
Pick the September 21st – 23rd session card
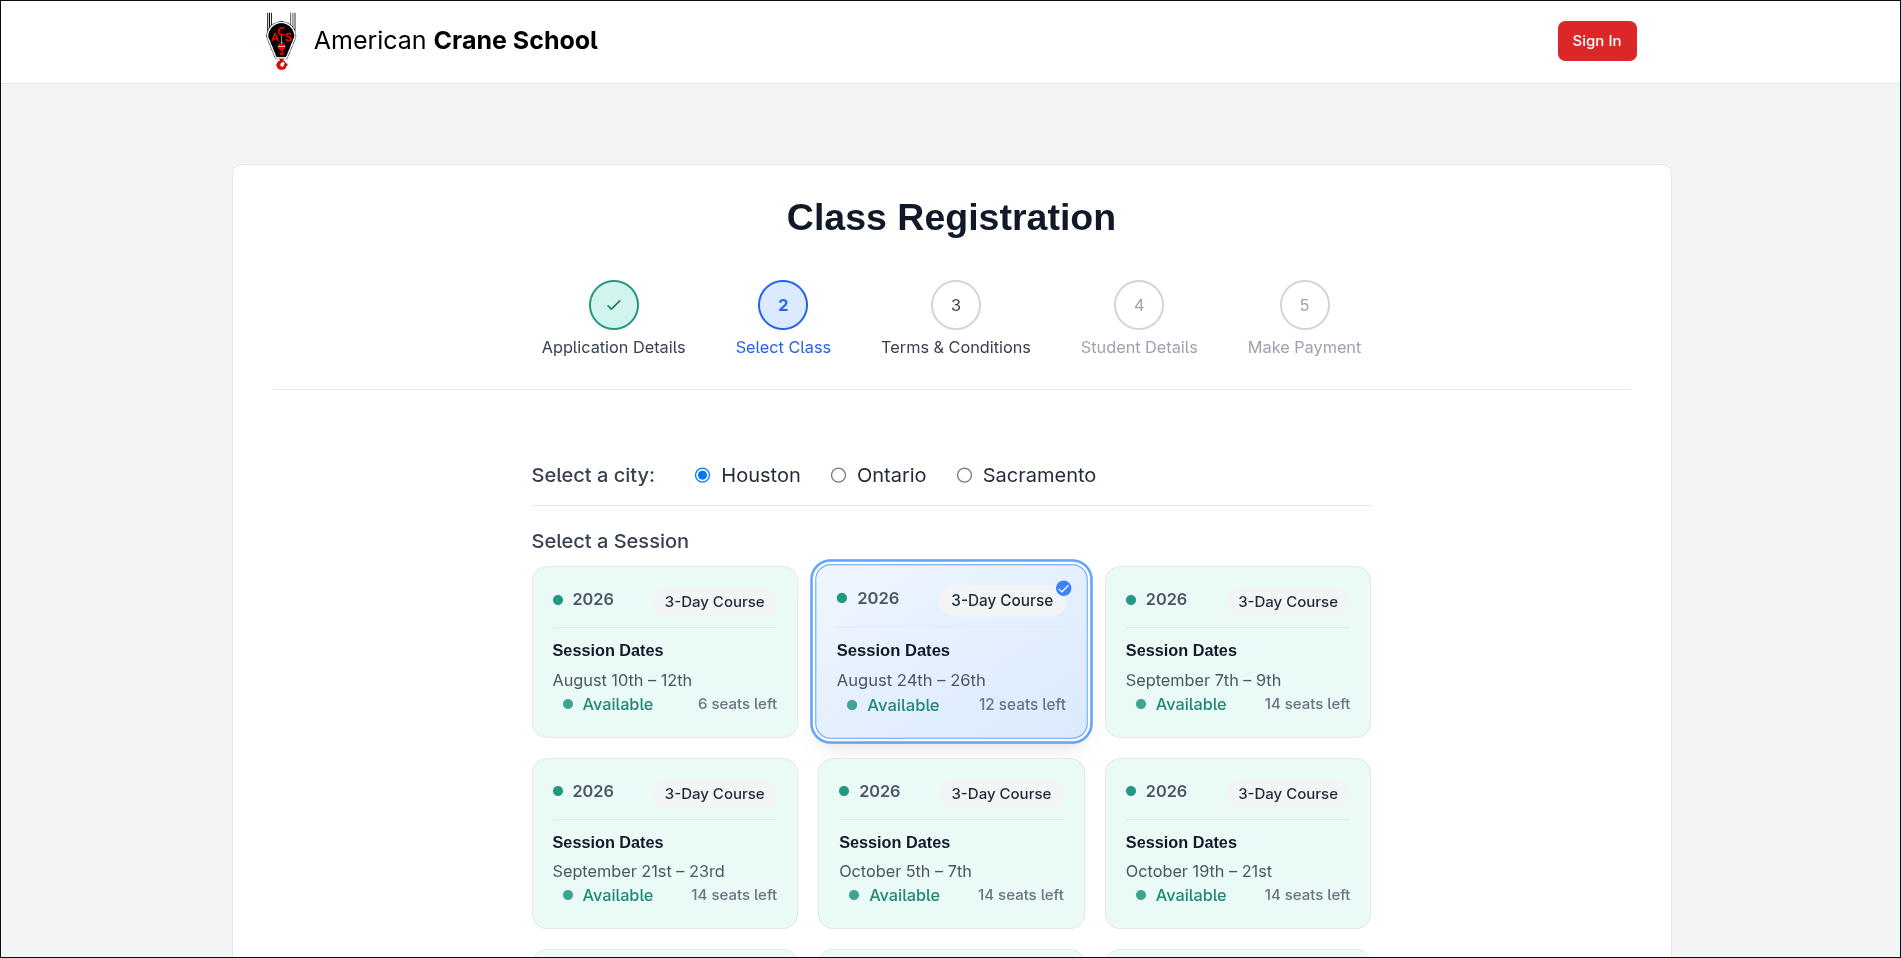[x=665, y=843]
